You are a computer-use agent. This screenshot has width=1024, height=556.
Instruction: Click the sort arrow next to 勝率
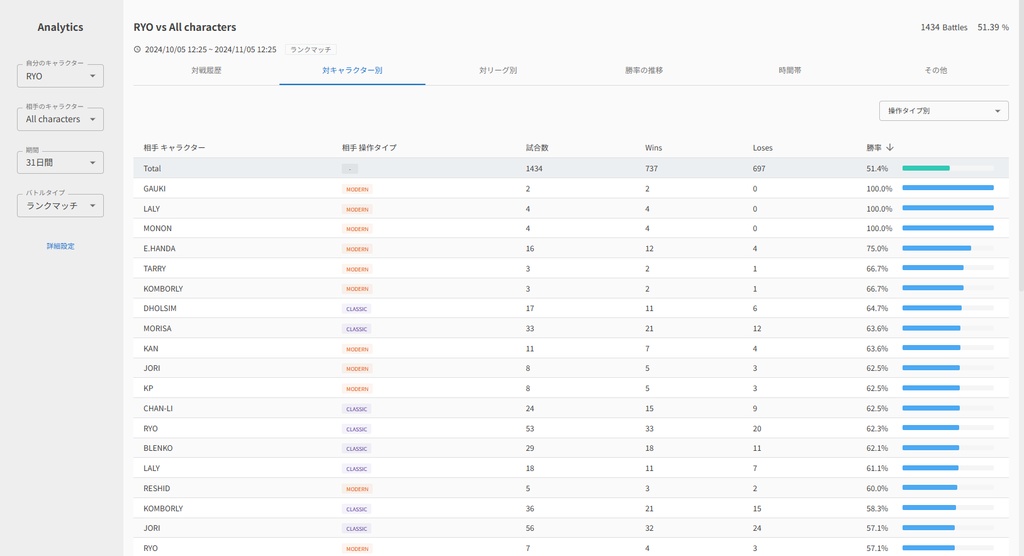(x=890, y=148)
